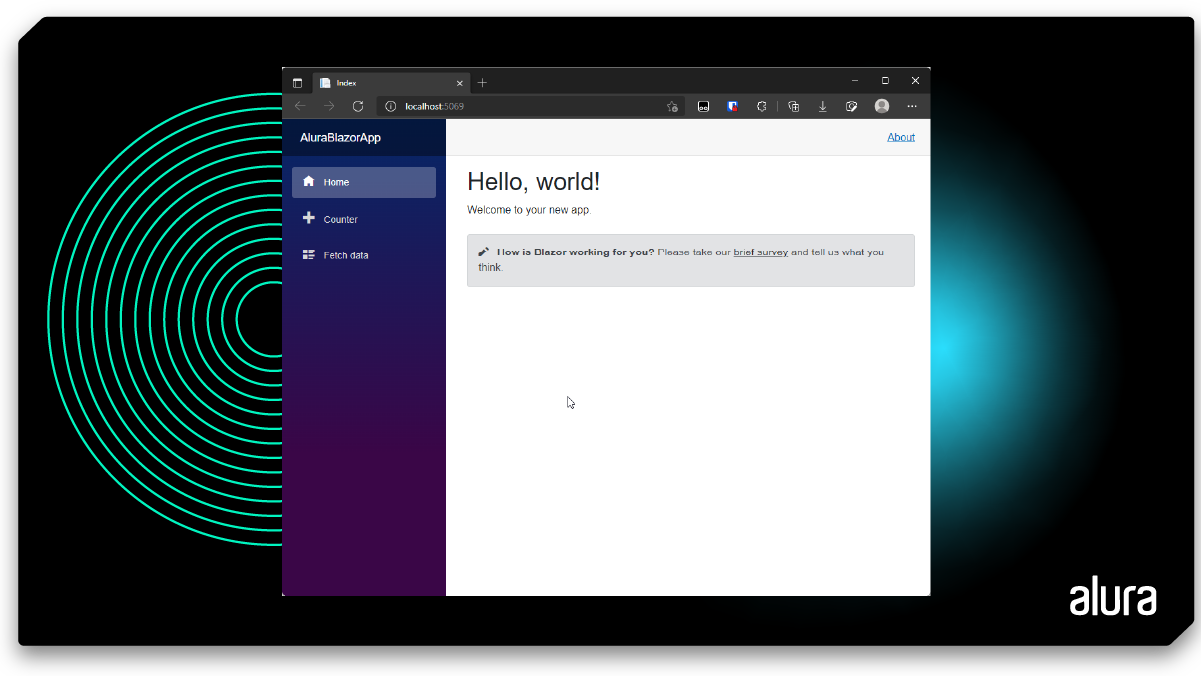The image size is (1201, 676).
Task: Open the user profile avatar
Action: [882, 106]
